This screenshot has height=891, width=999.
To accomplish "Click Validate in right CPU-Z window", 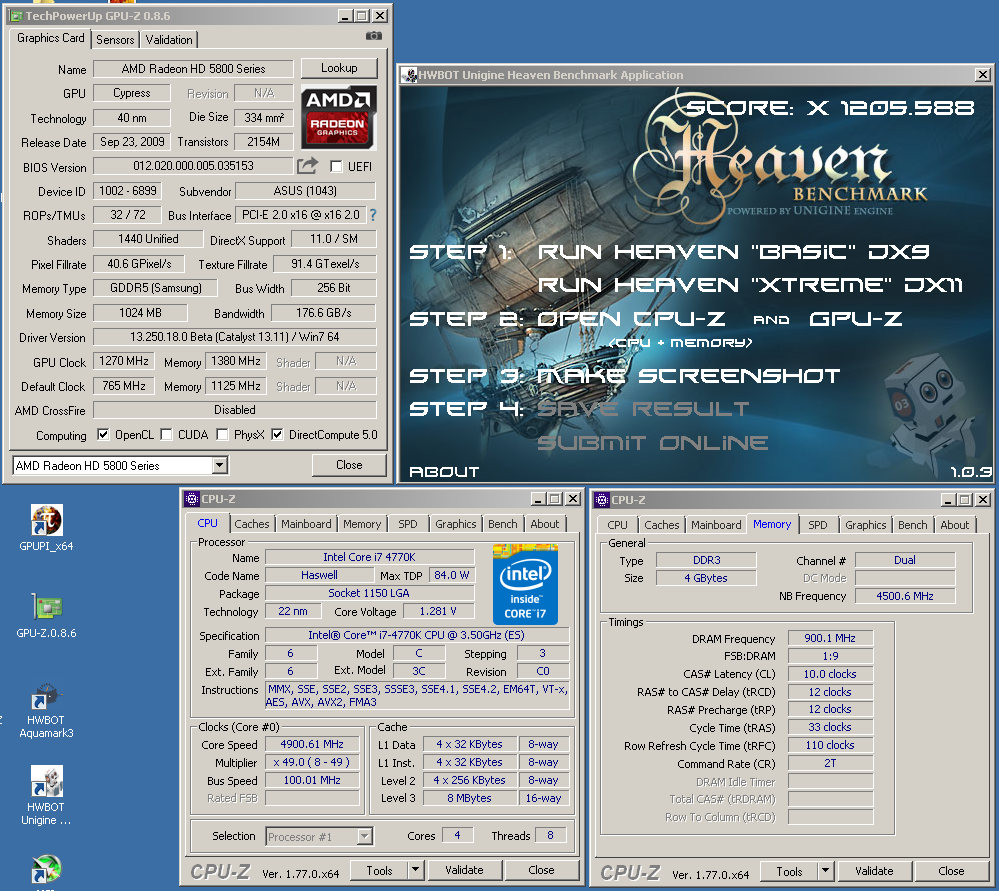I will [x=874, y=871].
